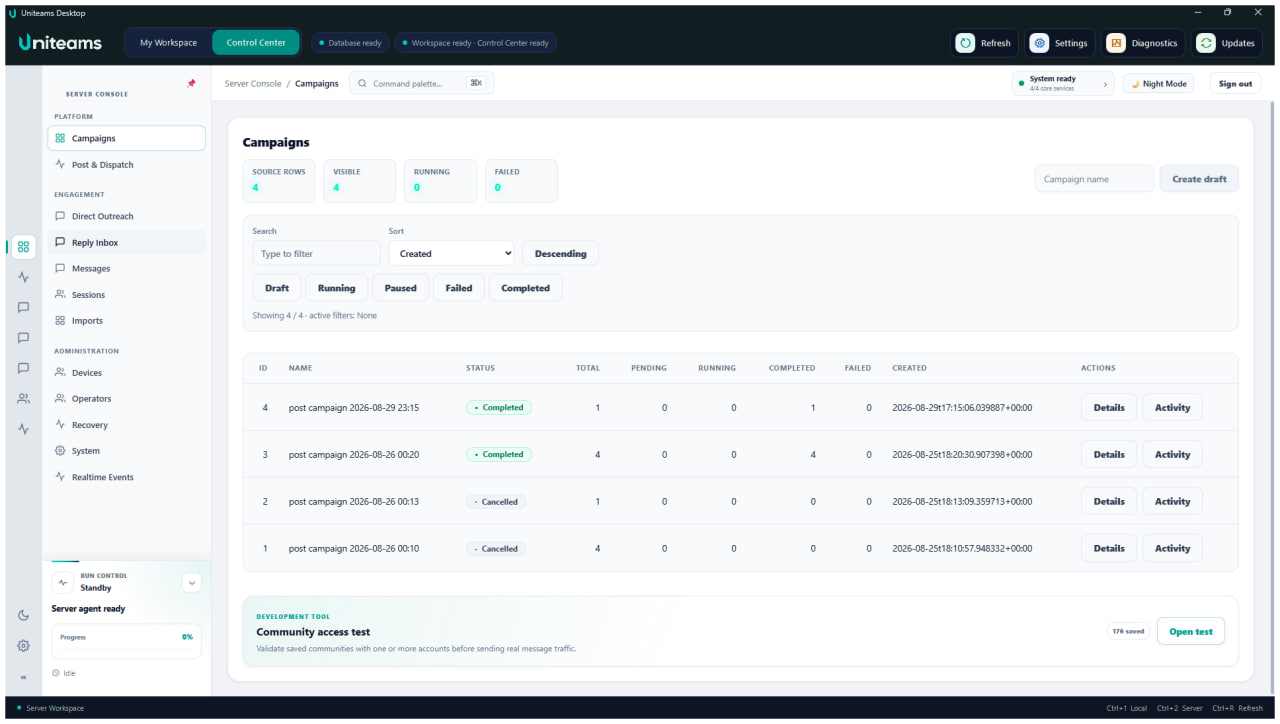Toggle the Failed status filter chip
Screen dimensions: 1280x724
pyautogui.click(x=459, y=288)
